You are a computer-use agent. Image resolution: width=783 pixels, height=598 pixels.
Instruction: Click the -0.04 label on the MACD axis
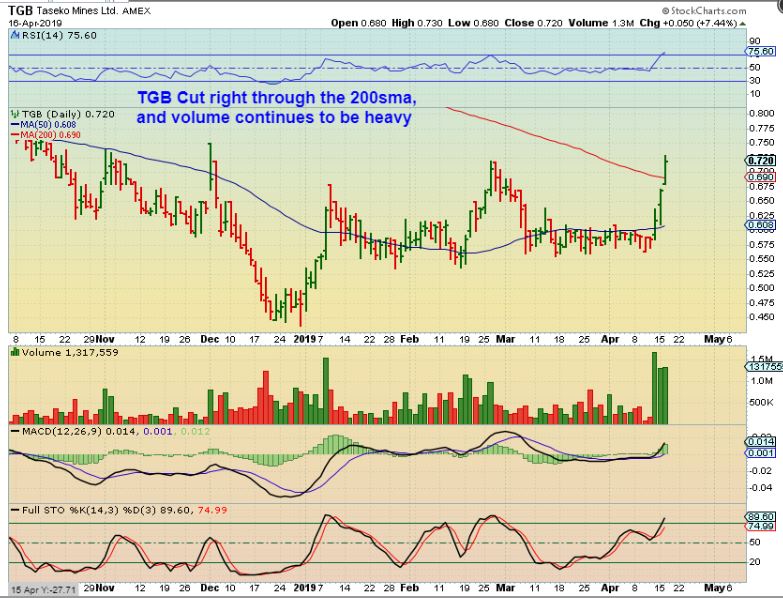tap(760, 487)
